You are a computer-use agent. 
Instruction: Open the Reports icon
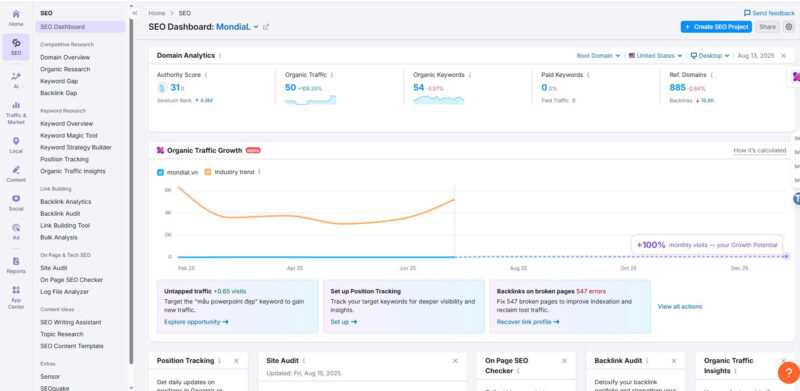click(x=16, y=264)
